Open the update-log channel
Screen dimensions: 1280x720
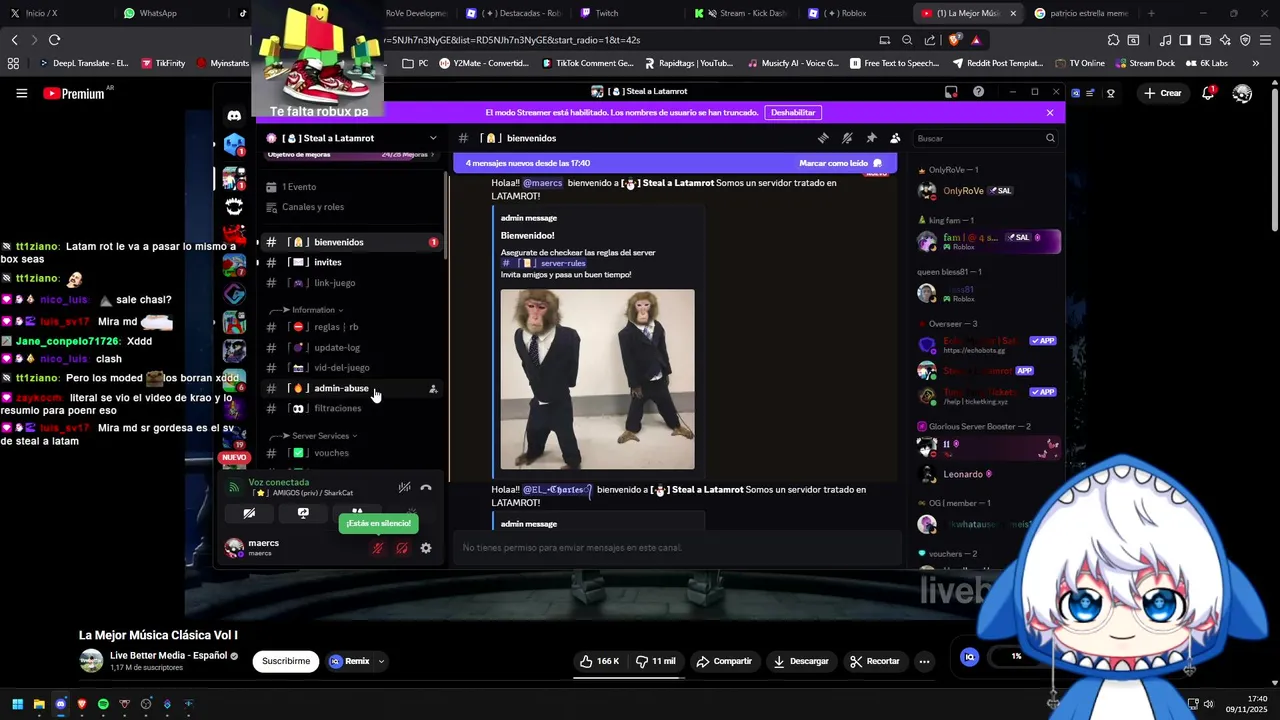350,347
